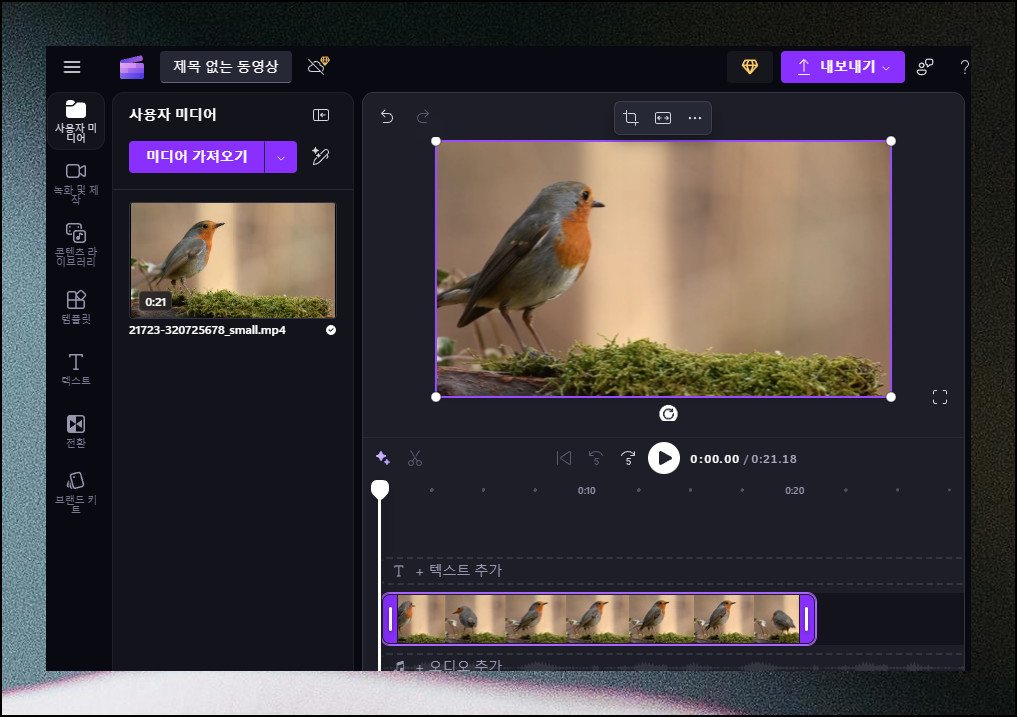Viewport: 1017px width, 717px height.
Task: Undo the last action
Action: 387,116
